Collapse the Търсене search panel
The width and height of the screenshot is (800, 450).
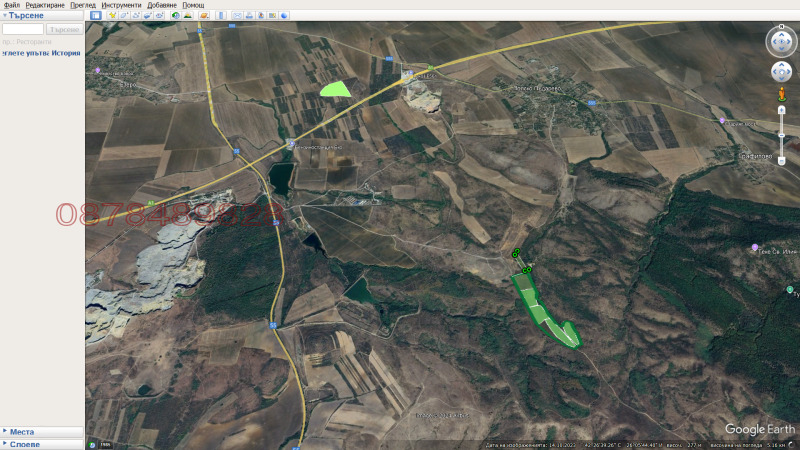coord(5,16)
